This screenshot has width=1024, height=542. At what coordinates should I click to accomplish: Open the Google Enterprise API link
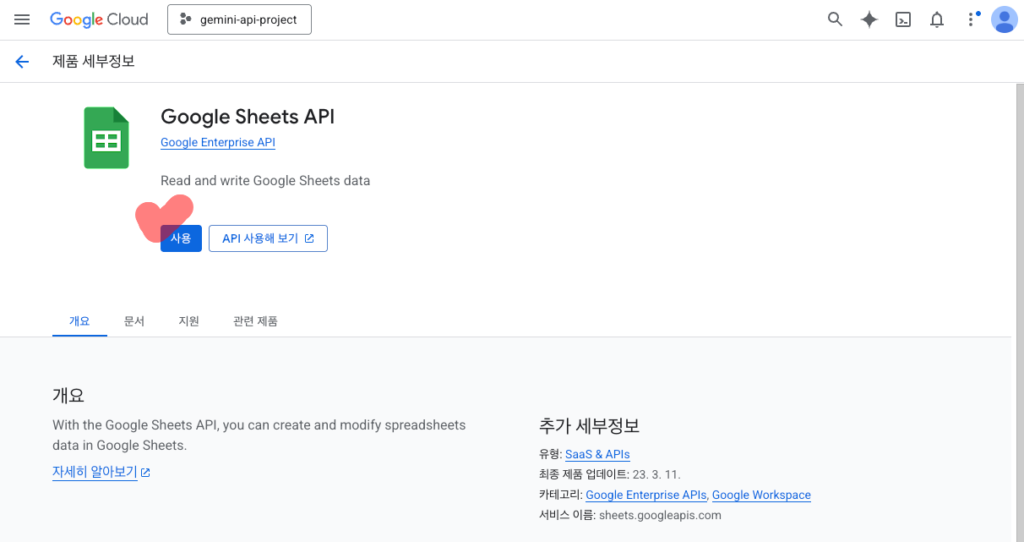click(x=218, y=143)
